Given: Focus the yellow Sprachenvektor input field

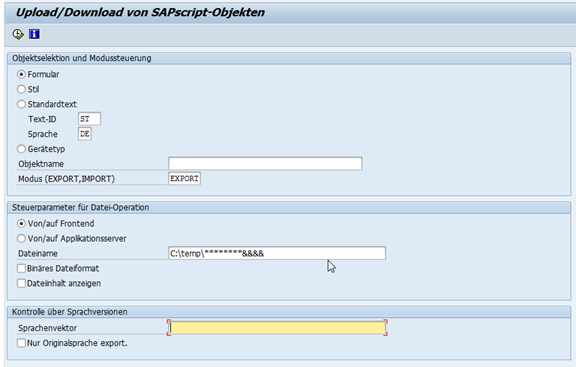Looking at the screenshot, I should point(277,328).
